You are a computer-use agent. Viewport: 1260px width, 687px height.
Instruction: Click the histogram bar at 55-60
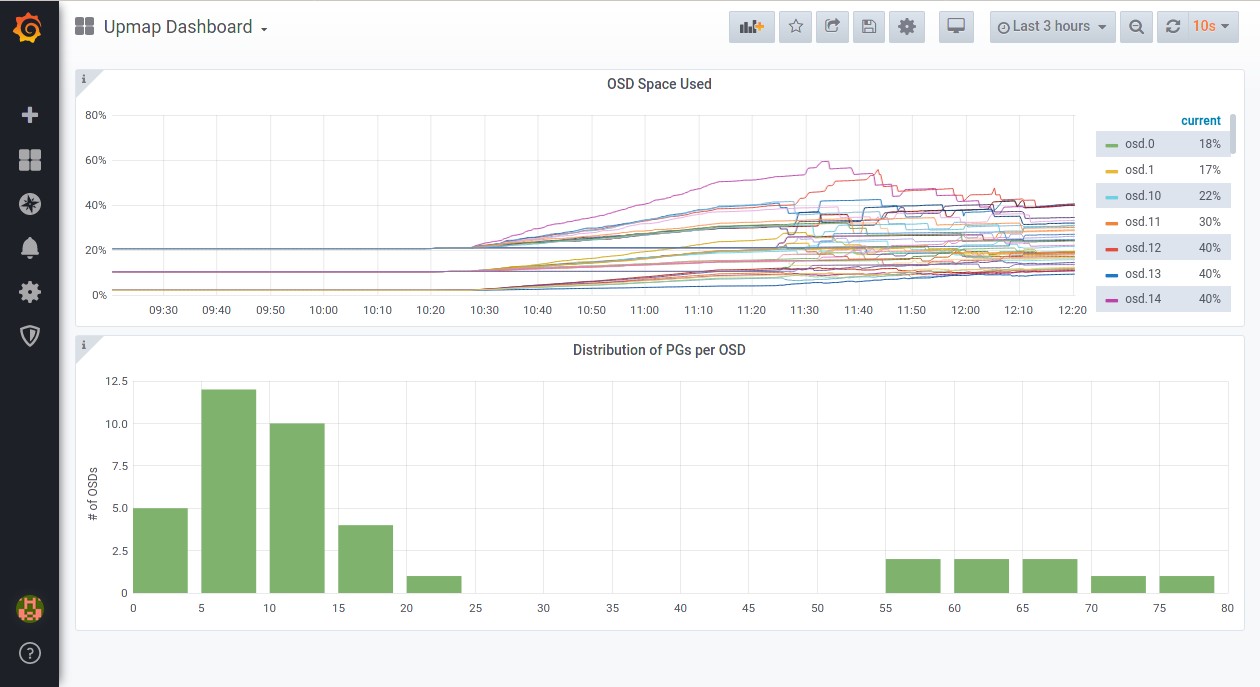click(x=913, y=576)
